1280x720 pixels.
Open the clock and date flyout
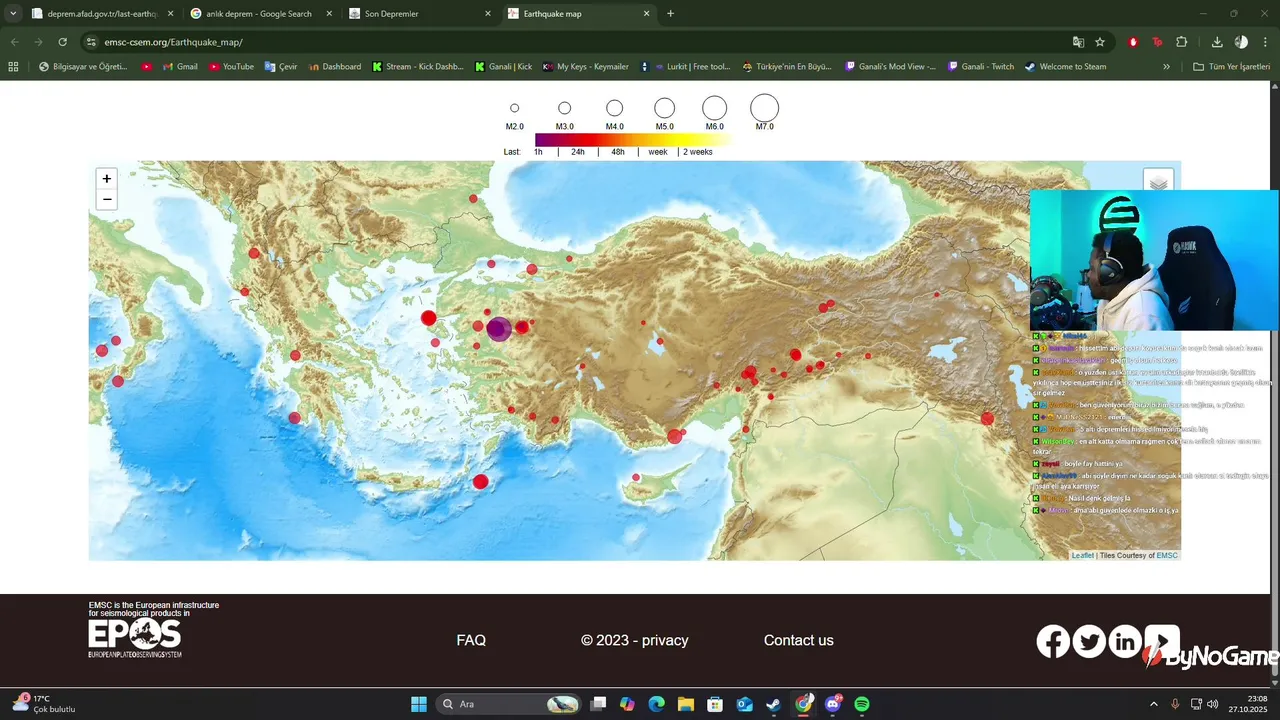[1250, 704]
